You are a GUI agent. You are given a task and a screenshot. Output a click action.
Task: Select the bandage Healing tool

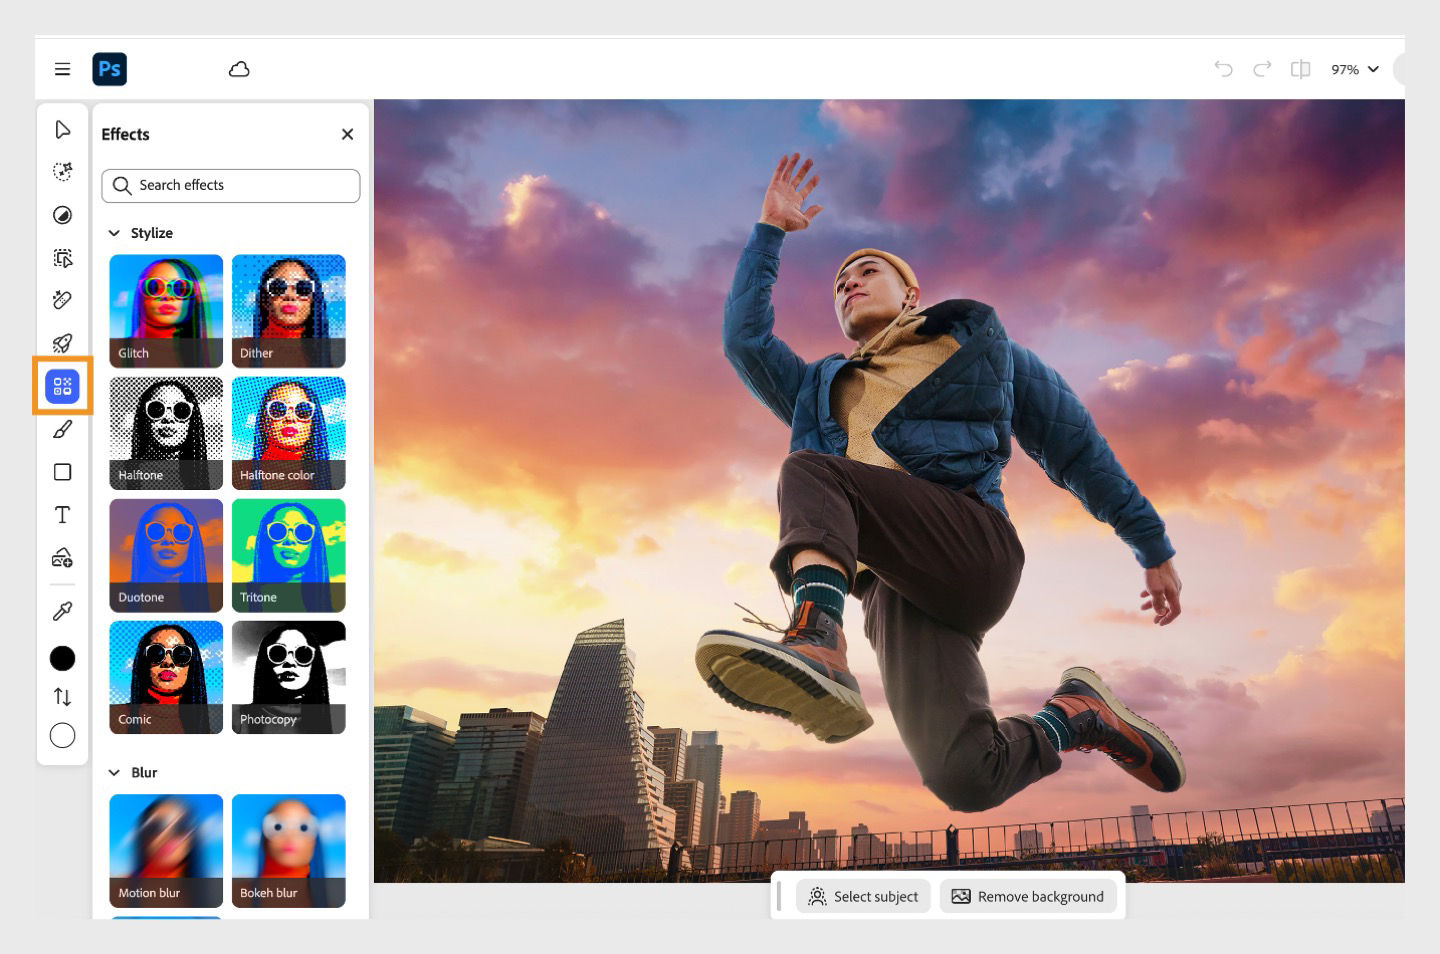62,300
